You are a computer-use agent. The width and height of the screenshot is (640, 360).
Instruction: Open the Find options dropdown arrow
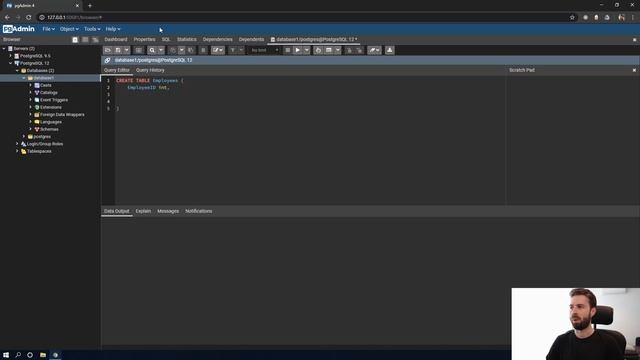click(x=161, y=50)
